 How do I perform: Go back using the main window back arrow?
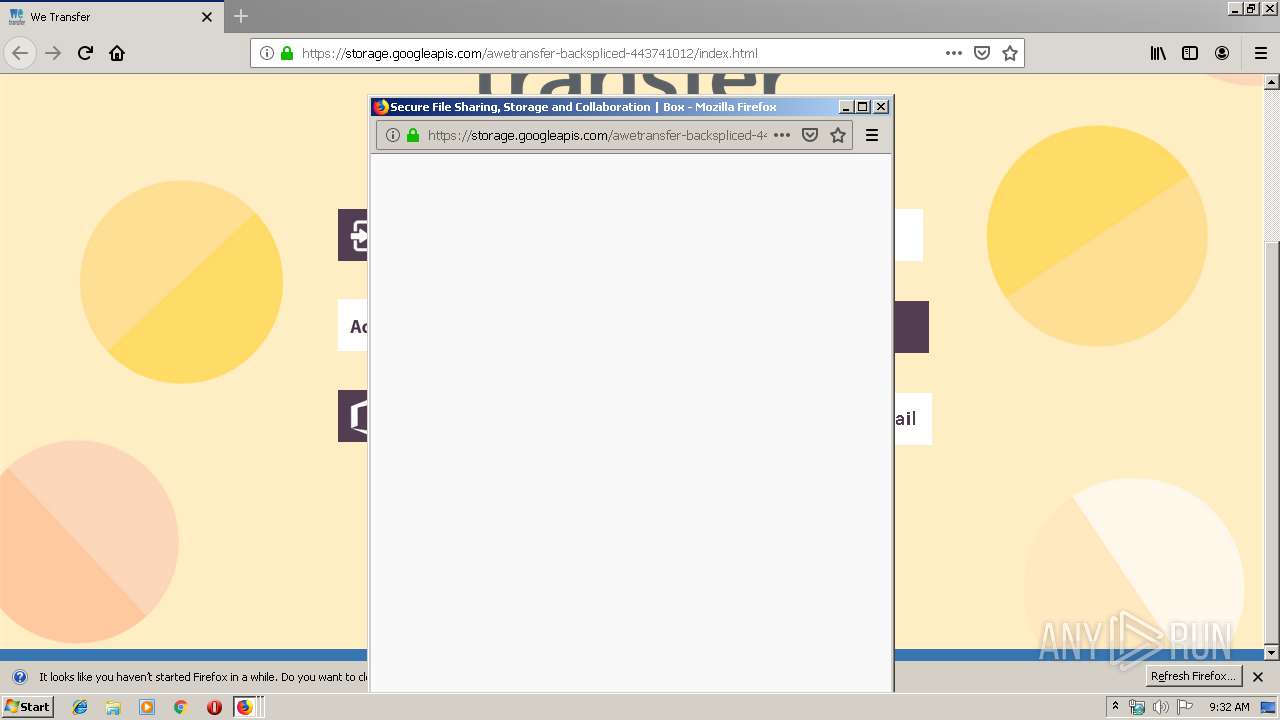tap(20, 53)
